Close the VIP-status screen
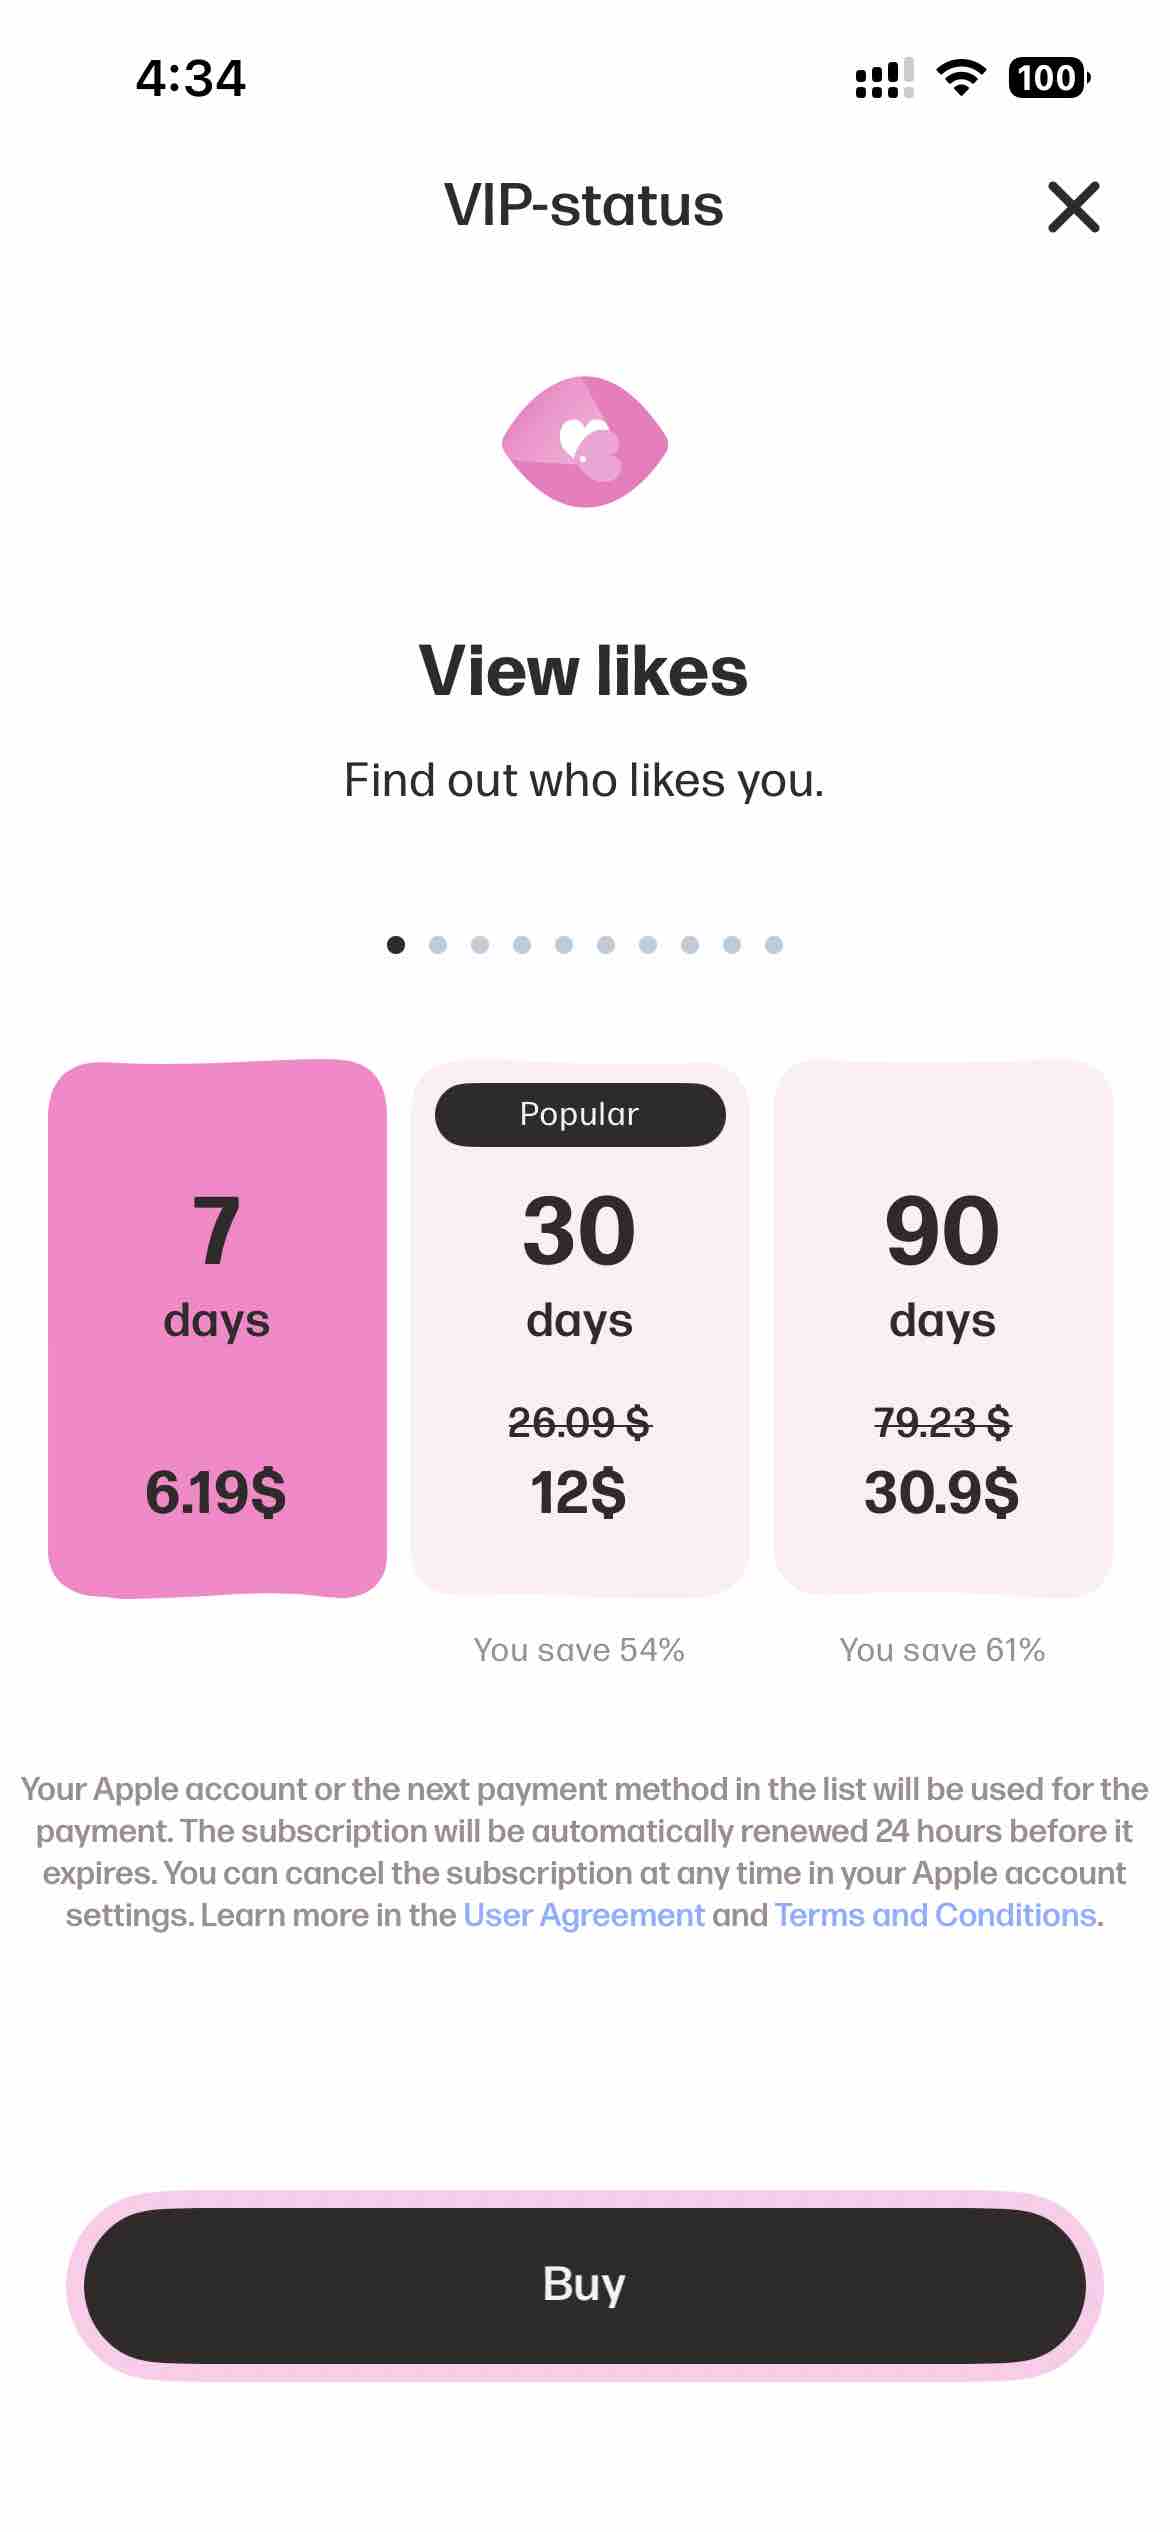This screenshot has width=1170, height=2532. point(1073,208)
